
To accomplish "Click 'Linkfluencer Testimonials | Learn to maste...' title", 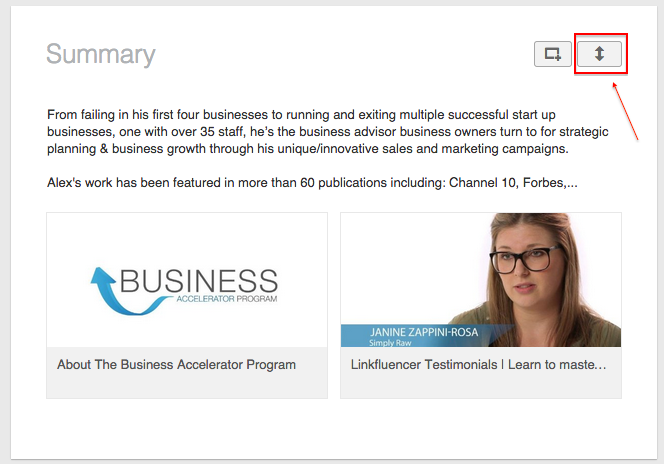I will (479, 365).
